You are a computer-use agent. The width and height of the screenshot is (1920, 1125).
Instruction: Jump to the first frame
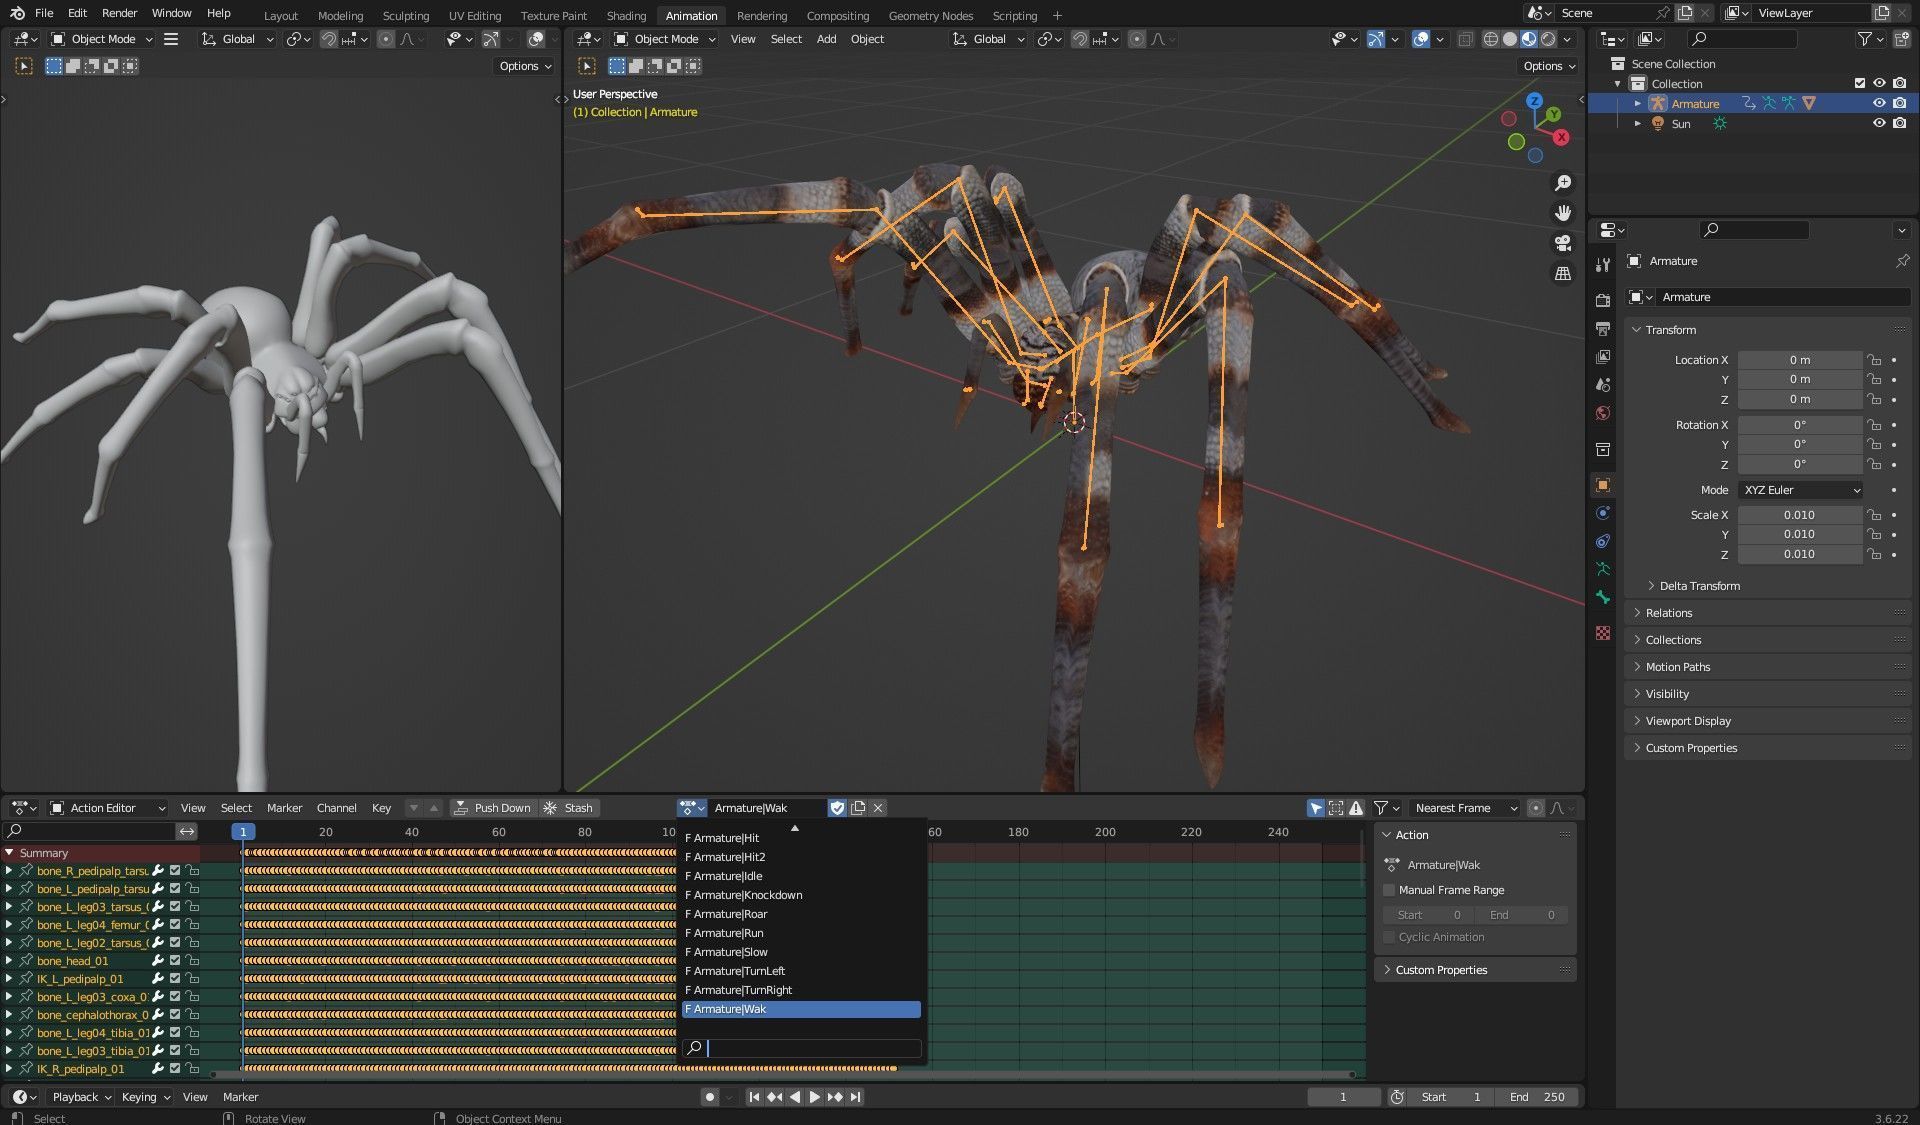click(x=754, y=1097)
